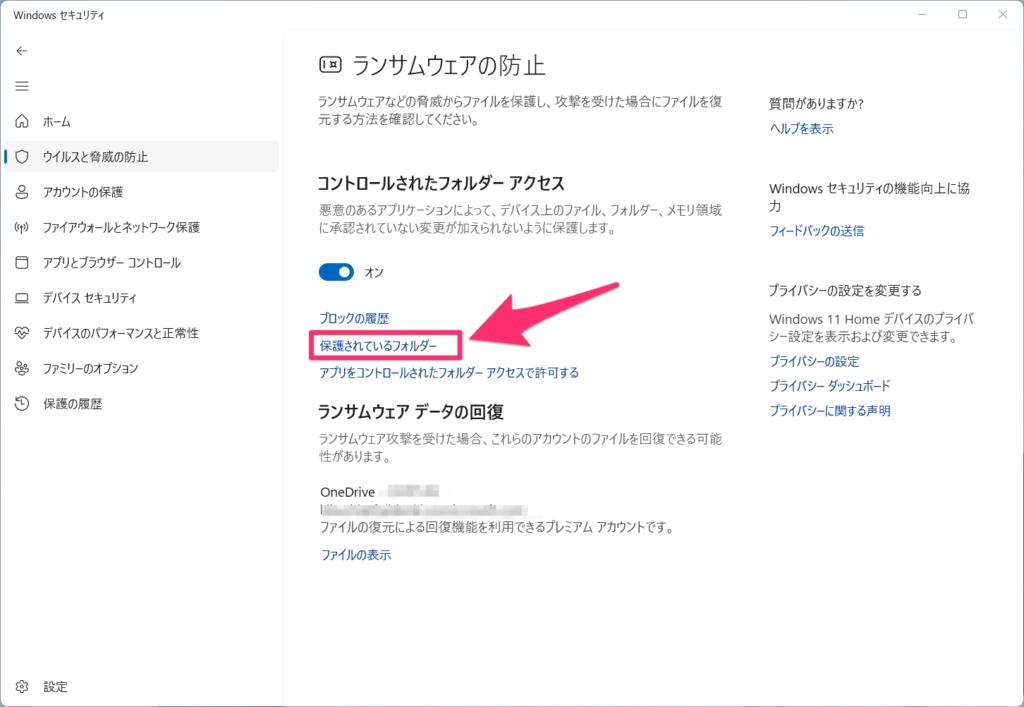Click the 保護されているフォルダー link
The height and width of the screenshot is (707, 1024).
pyautogui.click(x=378, y=346)
